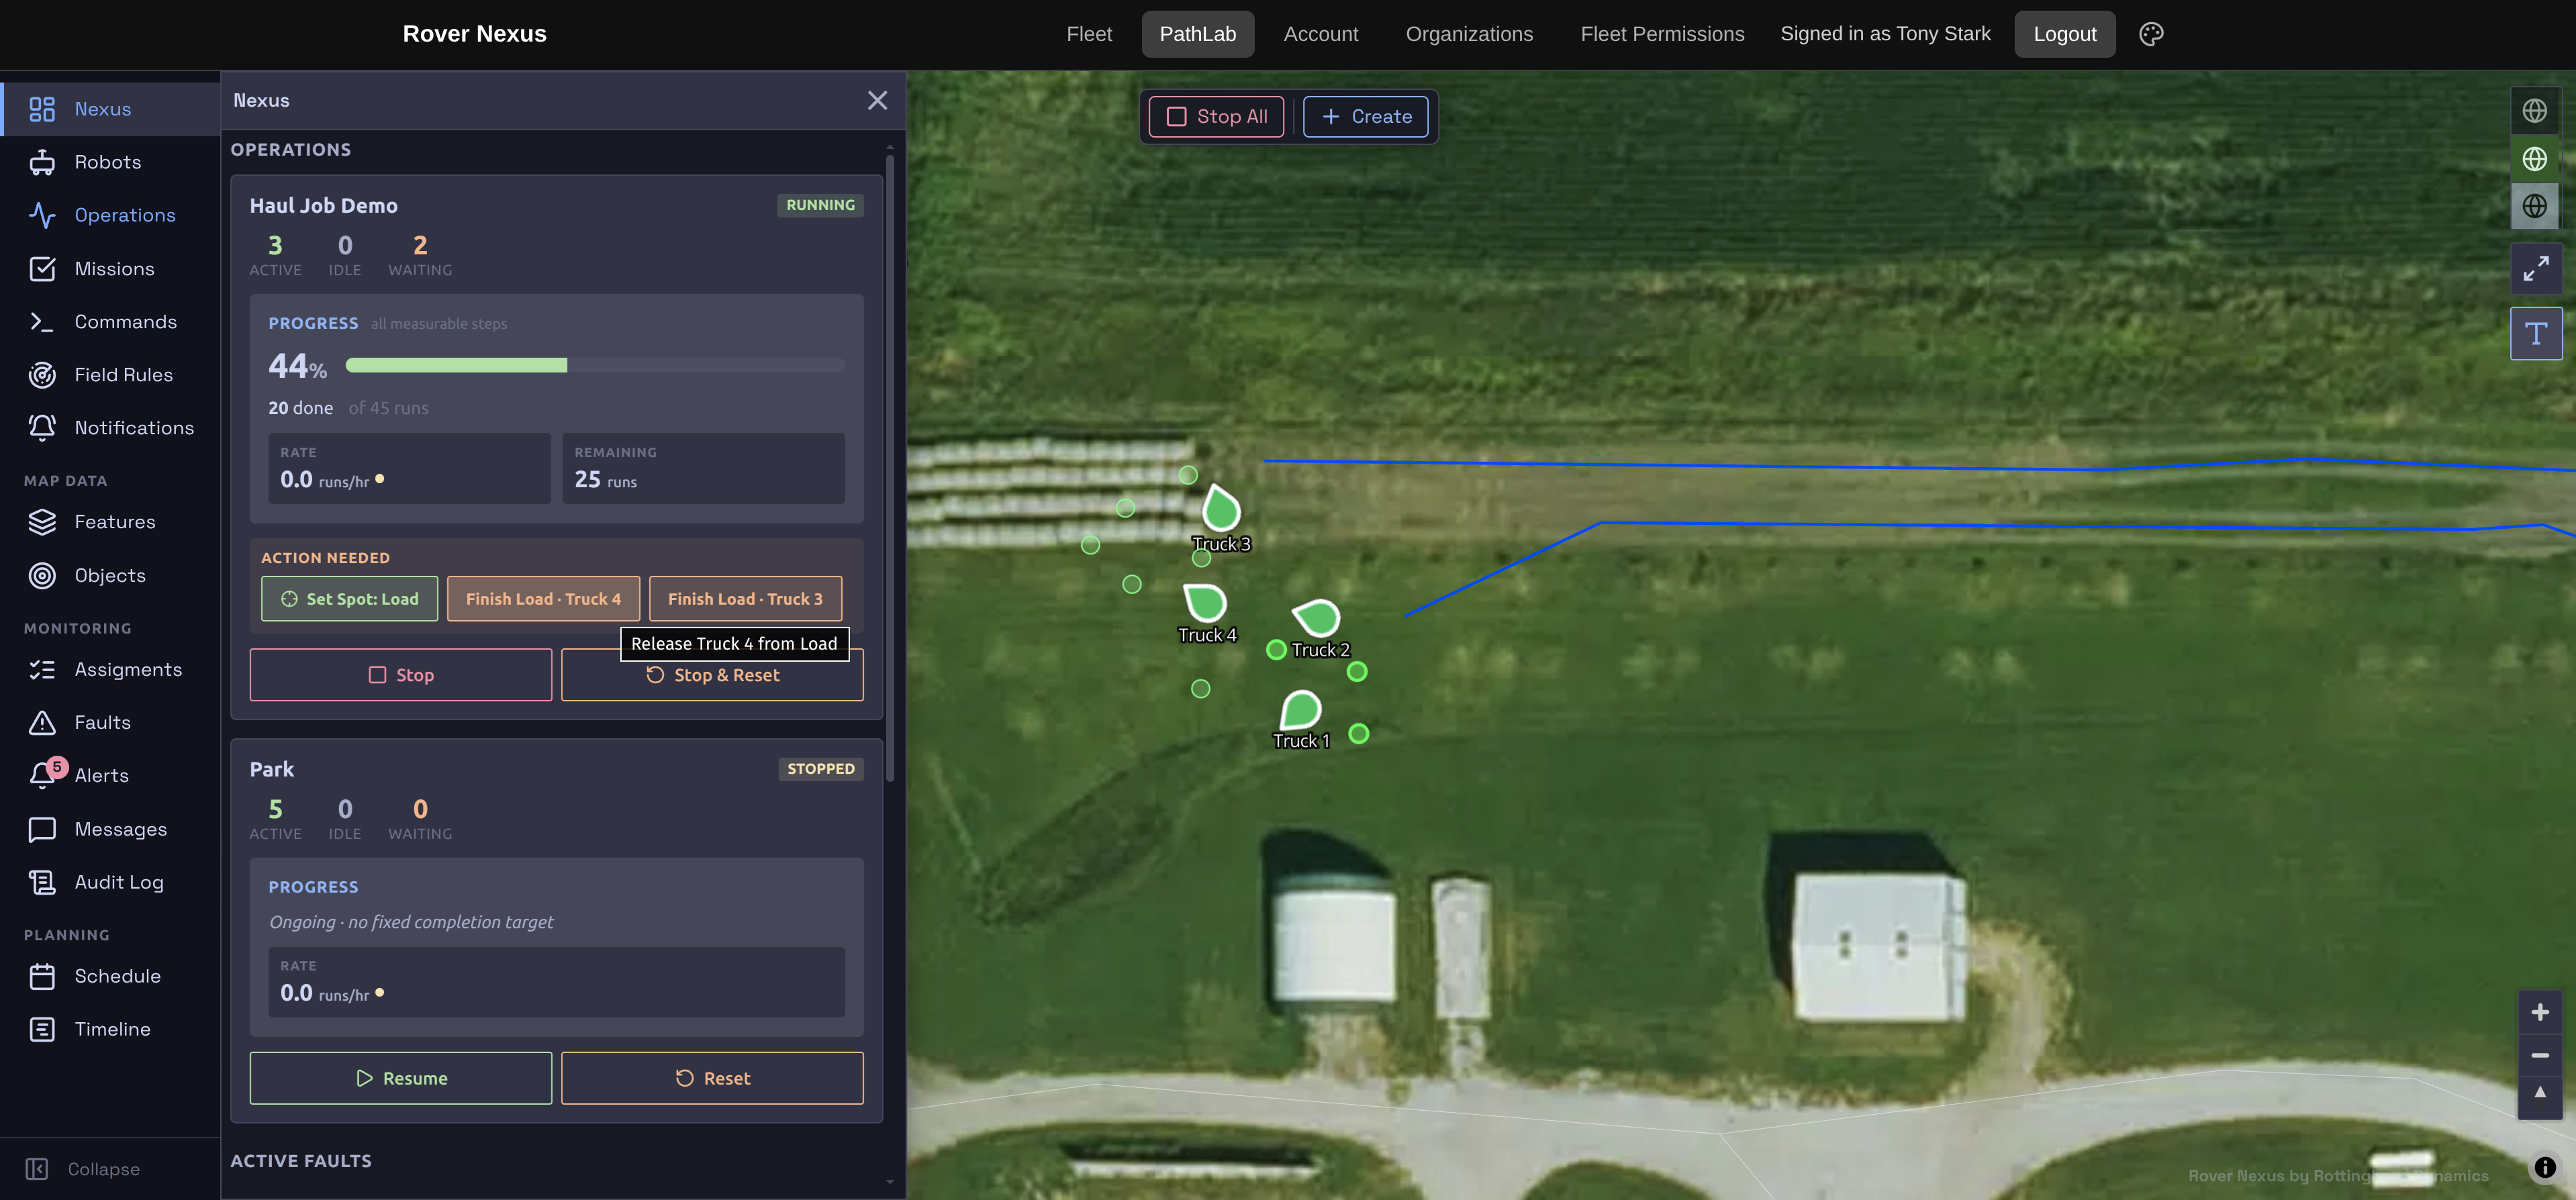Image resolution: width=2576 pixels, height=1200 pixels.
Task: Reset the Park operation
Action: pyautogui.click(x=712, y=1078)
